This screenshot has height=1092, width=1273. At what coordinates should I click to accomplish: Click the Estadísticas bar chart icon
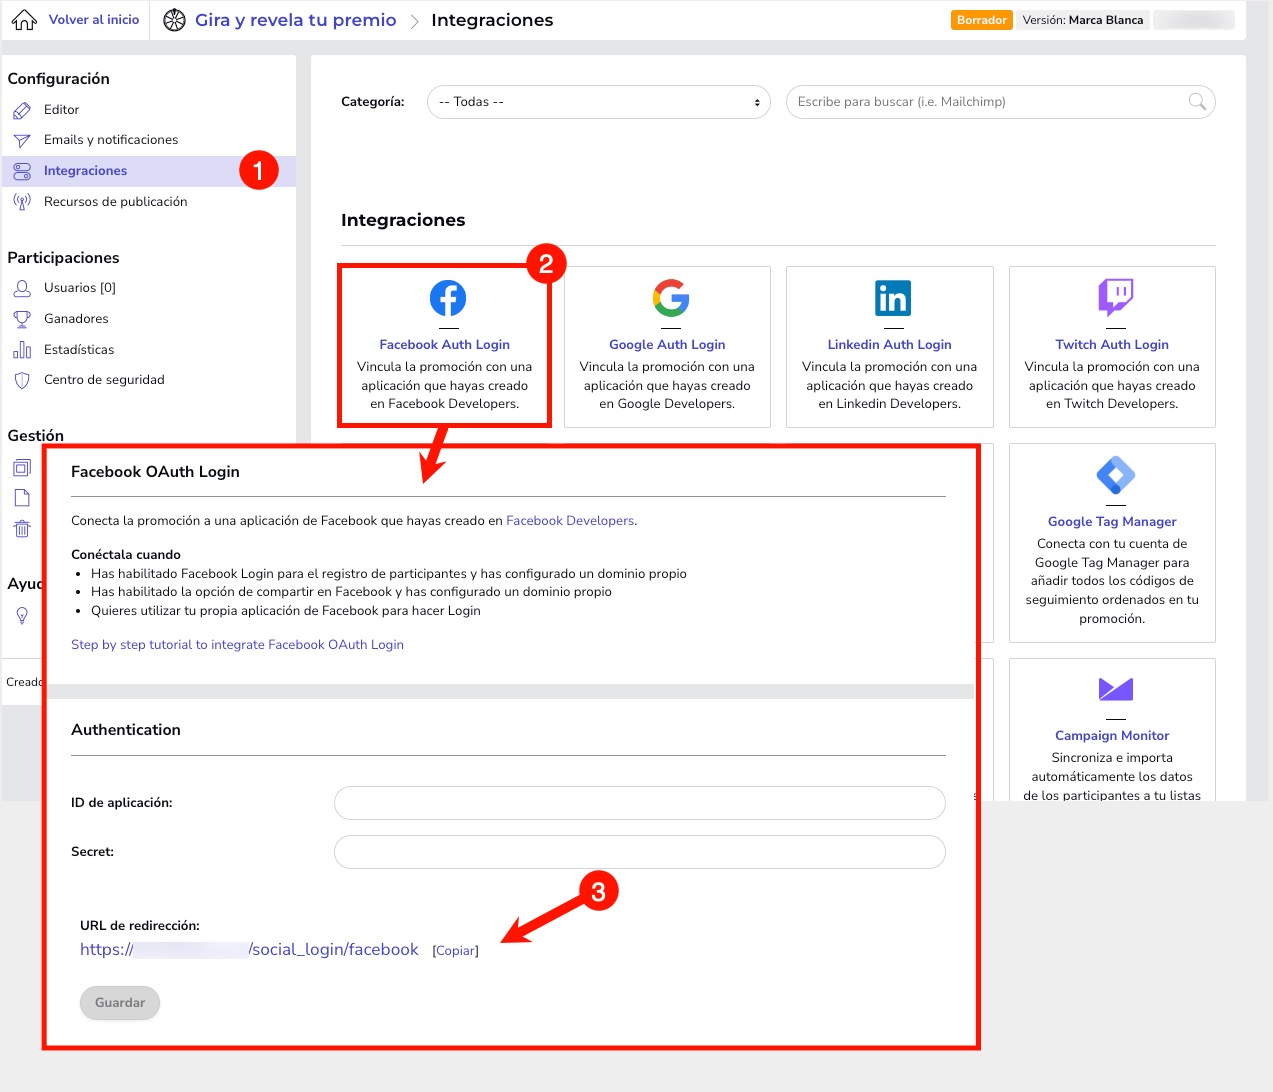[22, 350]
